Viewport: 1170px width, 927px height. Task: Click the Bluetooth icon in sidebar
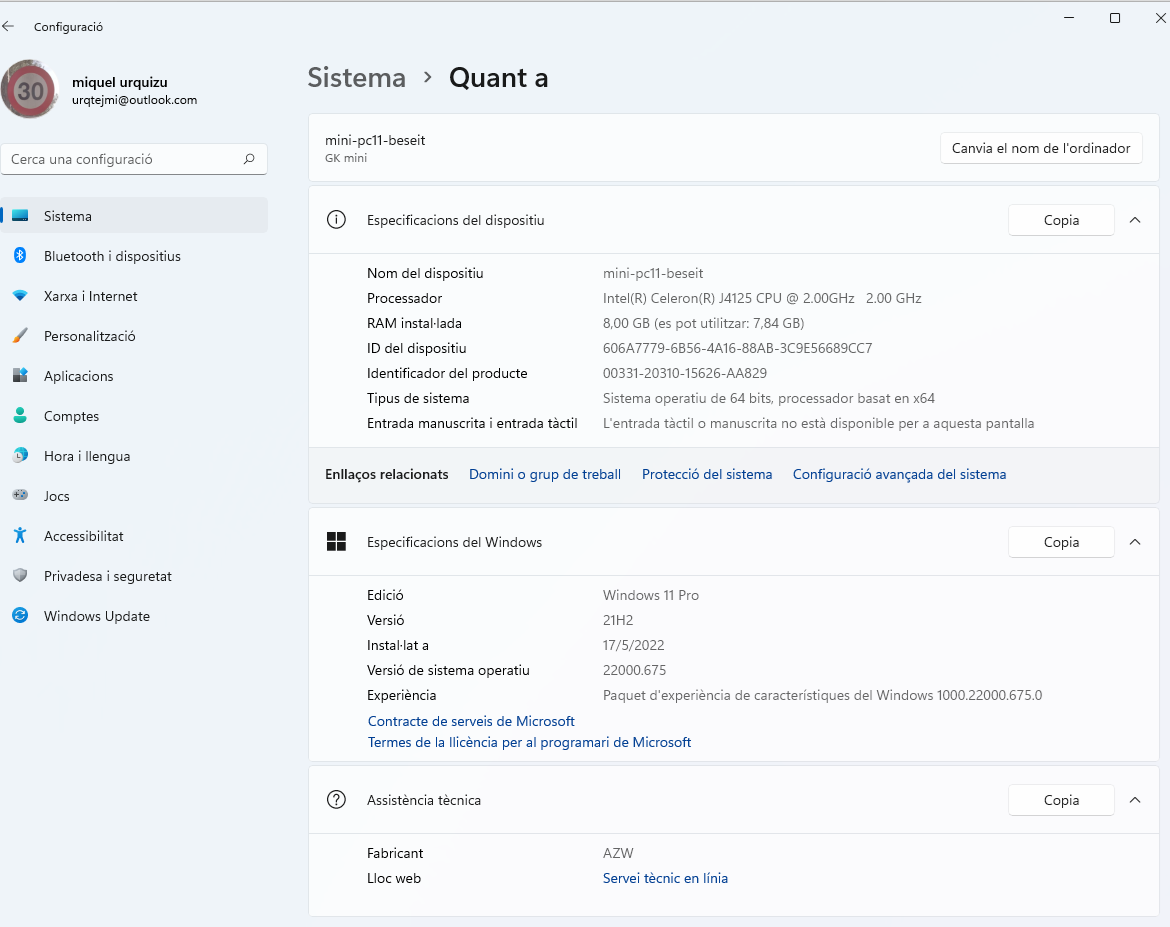20,256
